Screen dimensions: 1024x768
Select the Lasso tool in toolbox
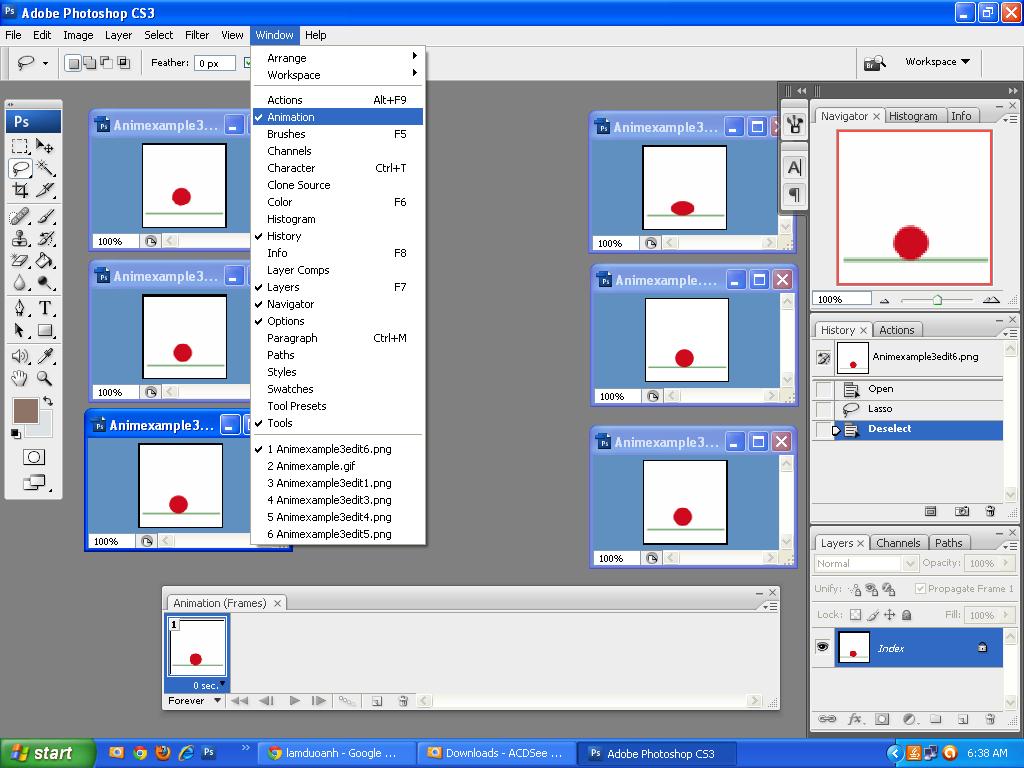20,168
